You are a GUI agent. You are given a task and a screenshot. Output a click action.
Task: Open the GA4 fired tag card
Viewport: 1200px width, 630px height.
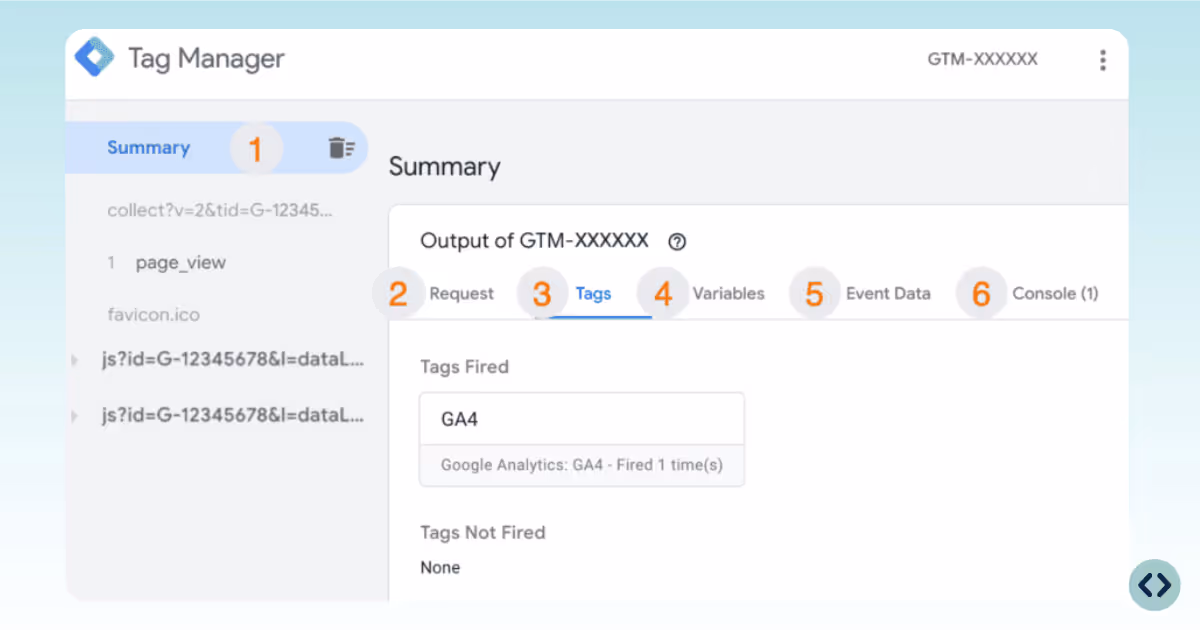(x=582, y=439)
